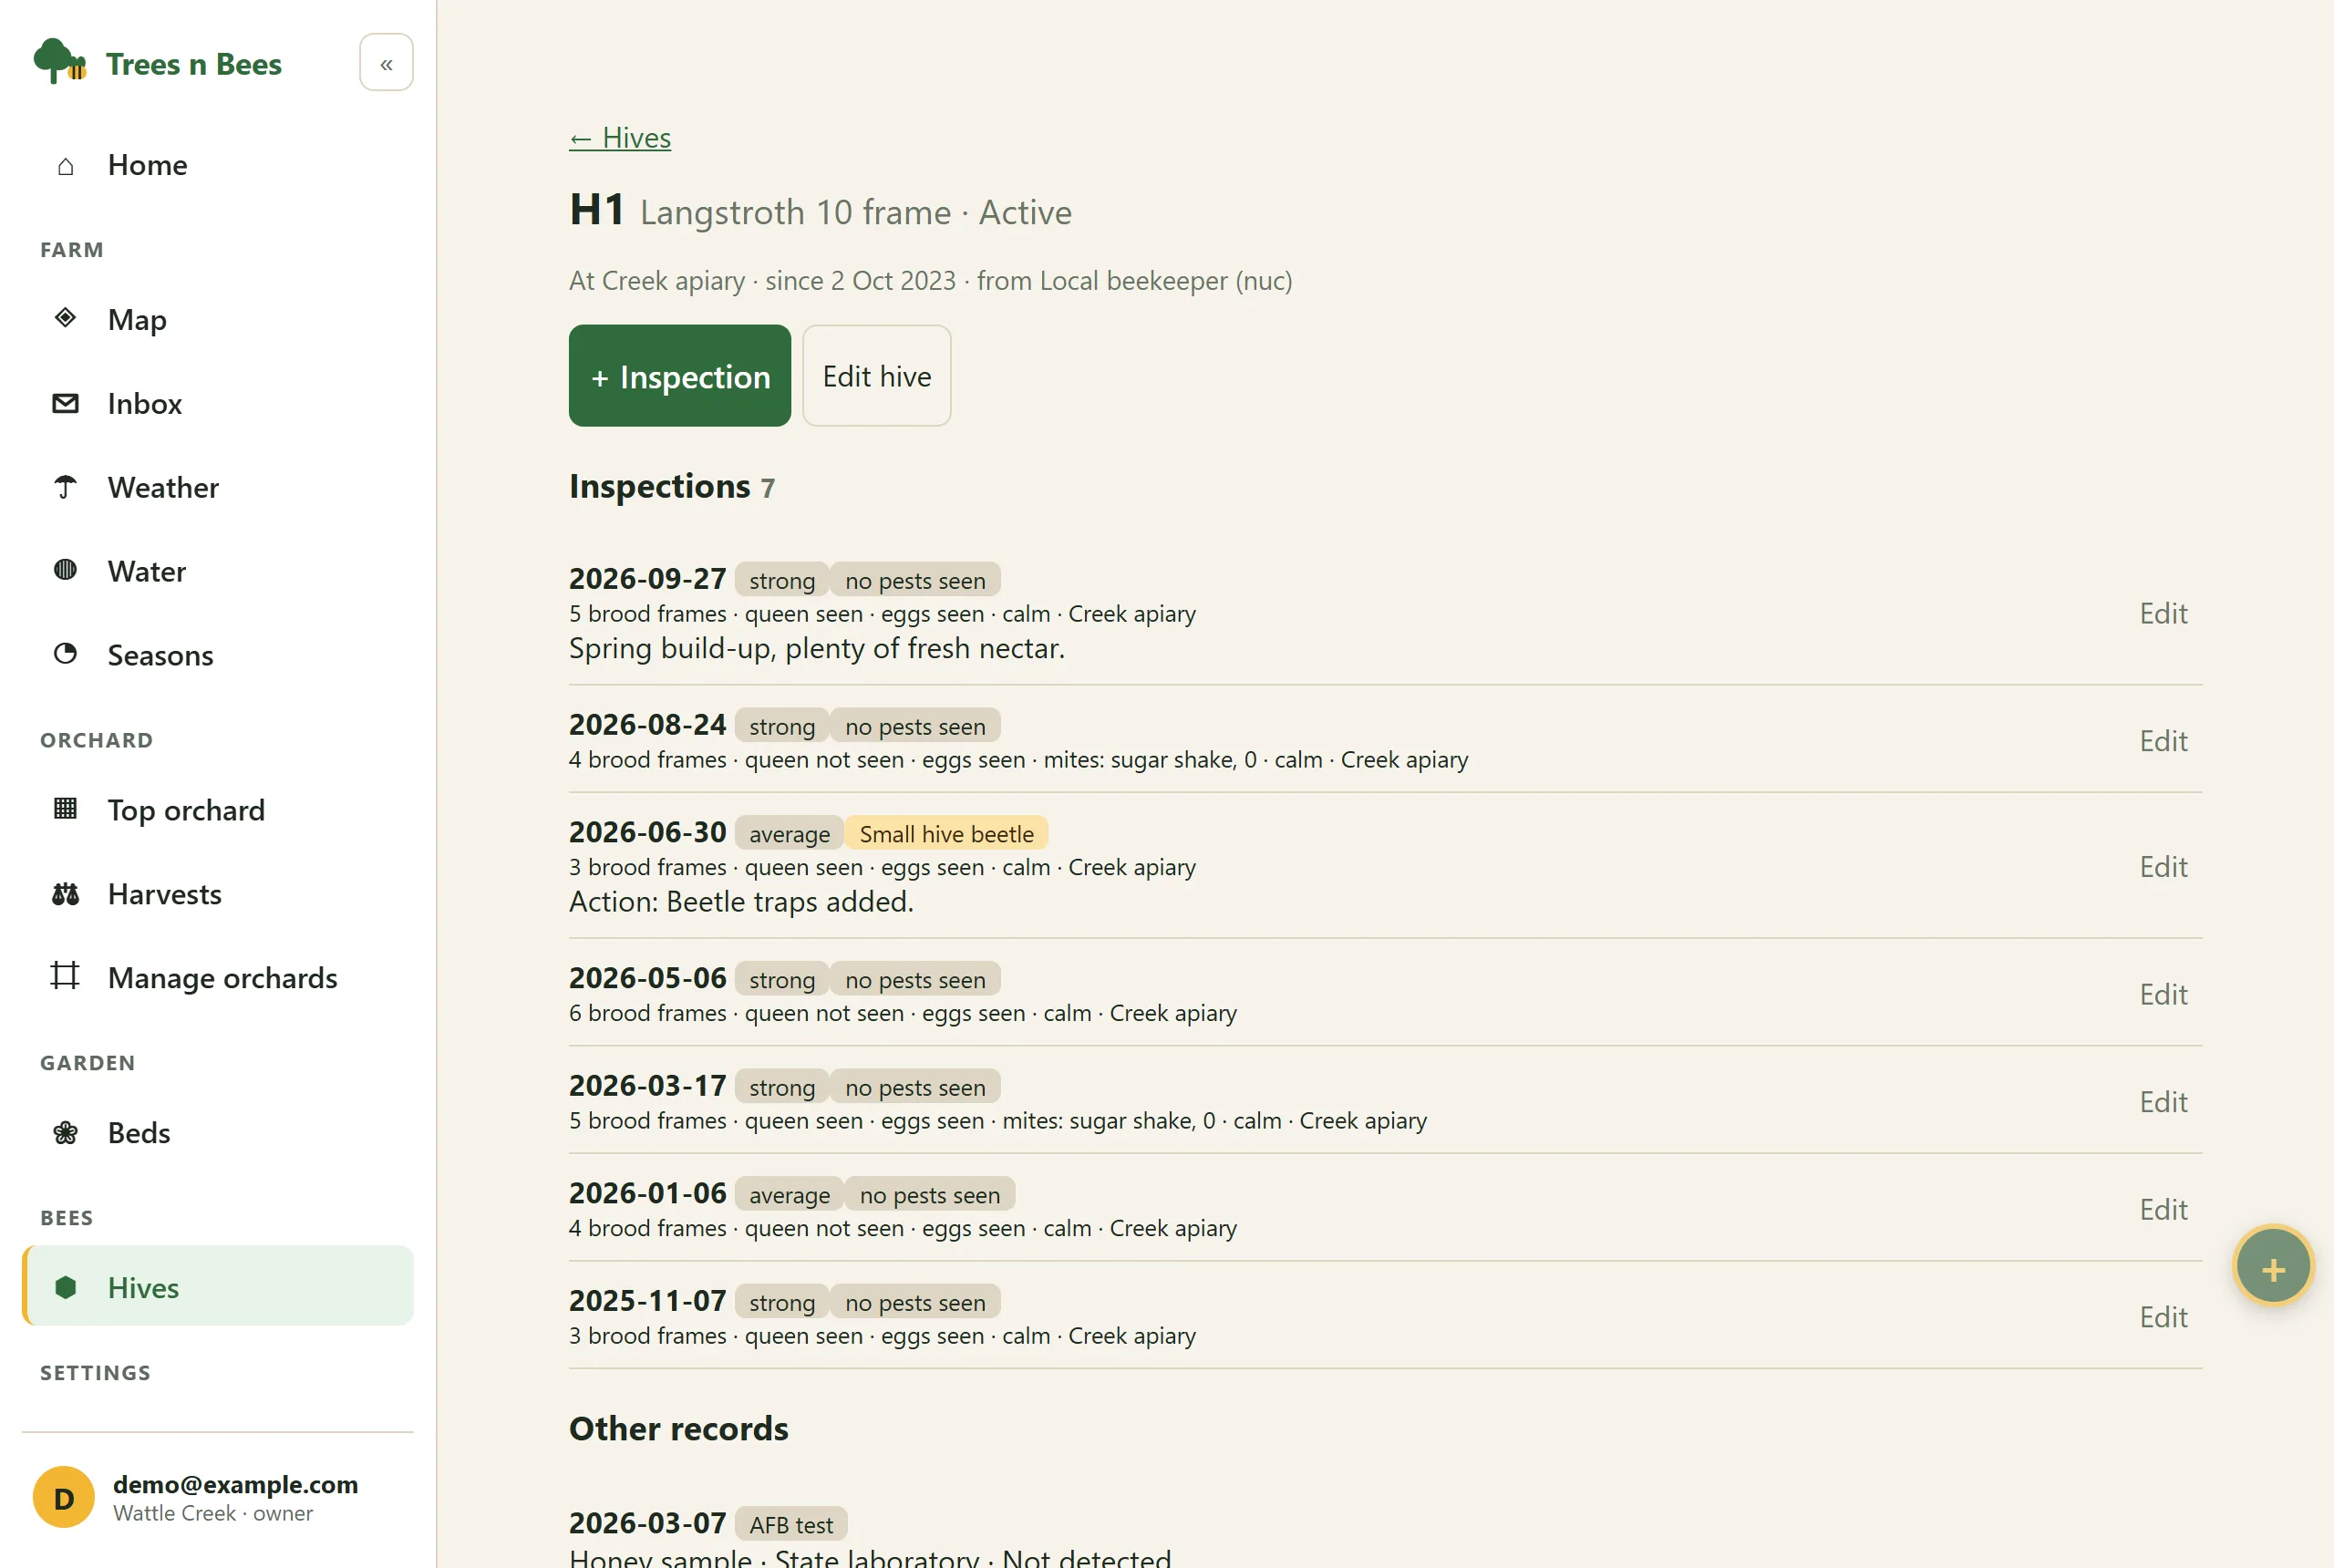Open the Weather page

point(218,487)
